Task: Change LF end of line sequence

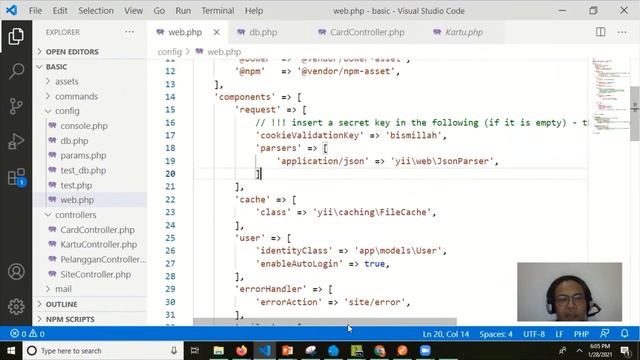Action: click(x=559, y=334)
